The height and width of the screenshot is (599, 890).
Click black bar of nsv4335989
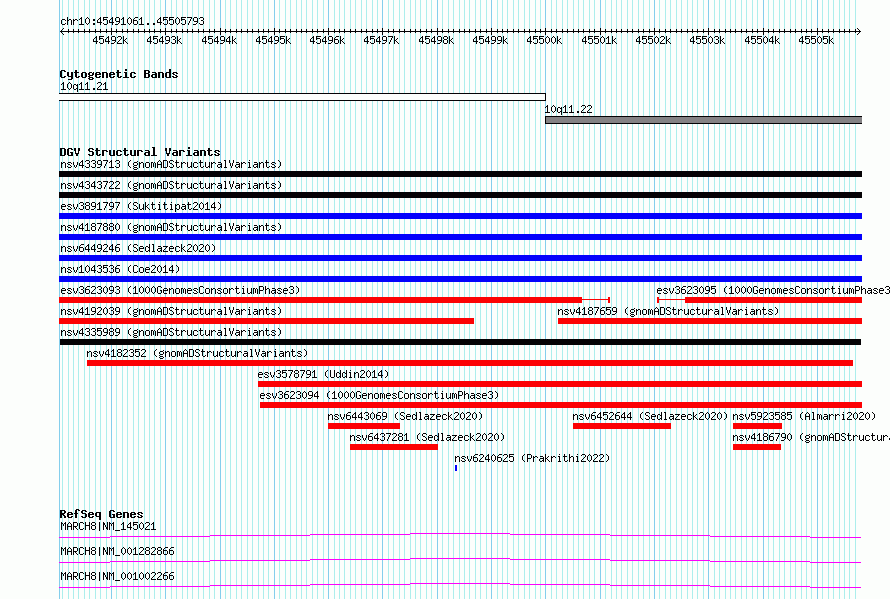tap(460, 342)
